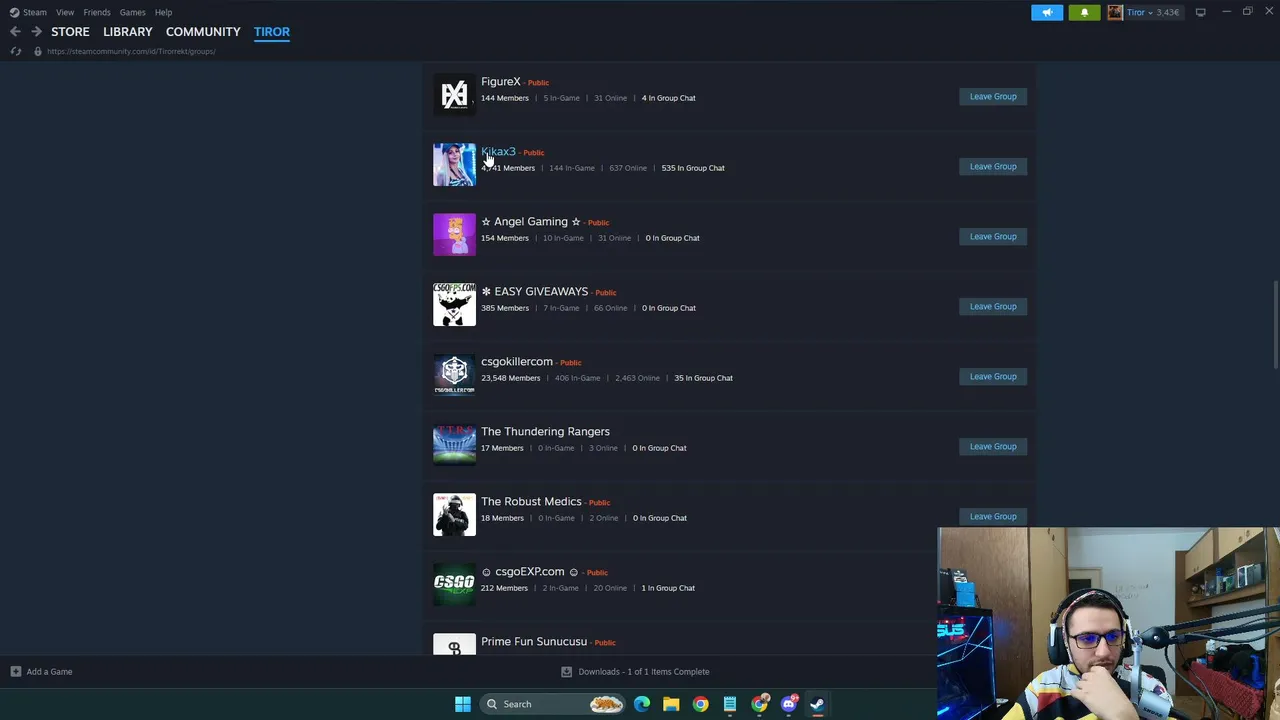Click the page vertical scrollbar

click(x=1275, y=325)
